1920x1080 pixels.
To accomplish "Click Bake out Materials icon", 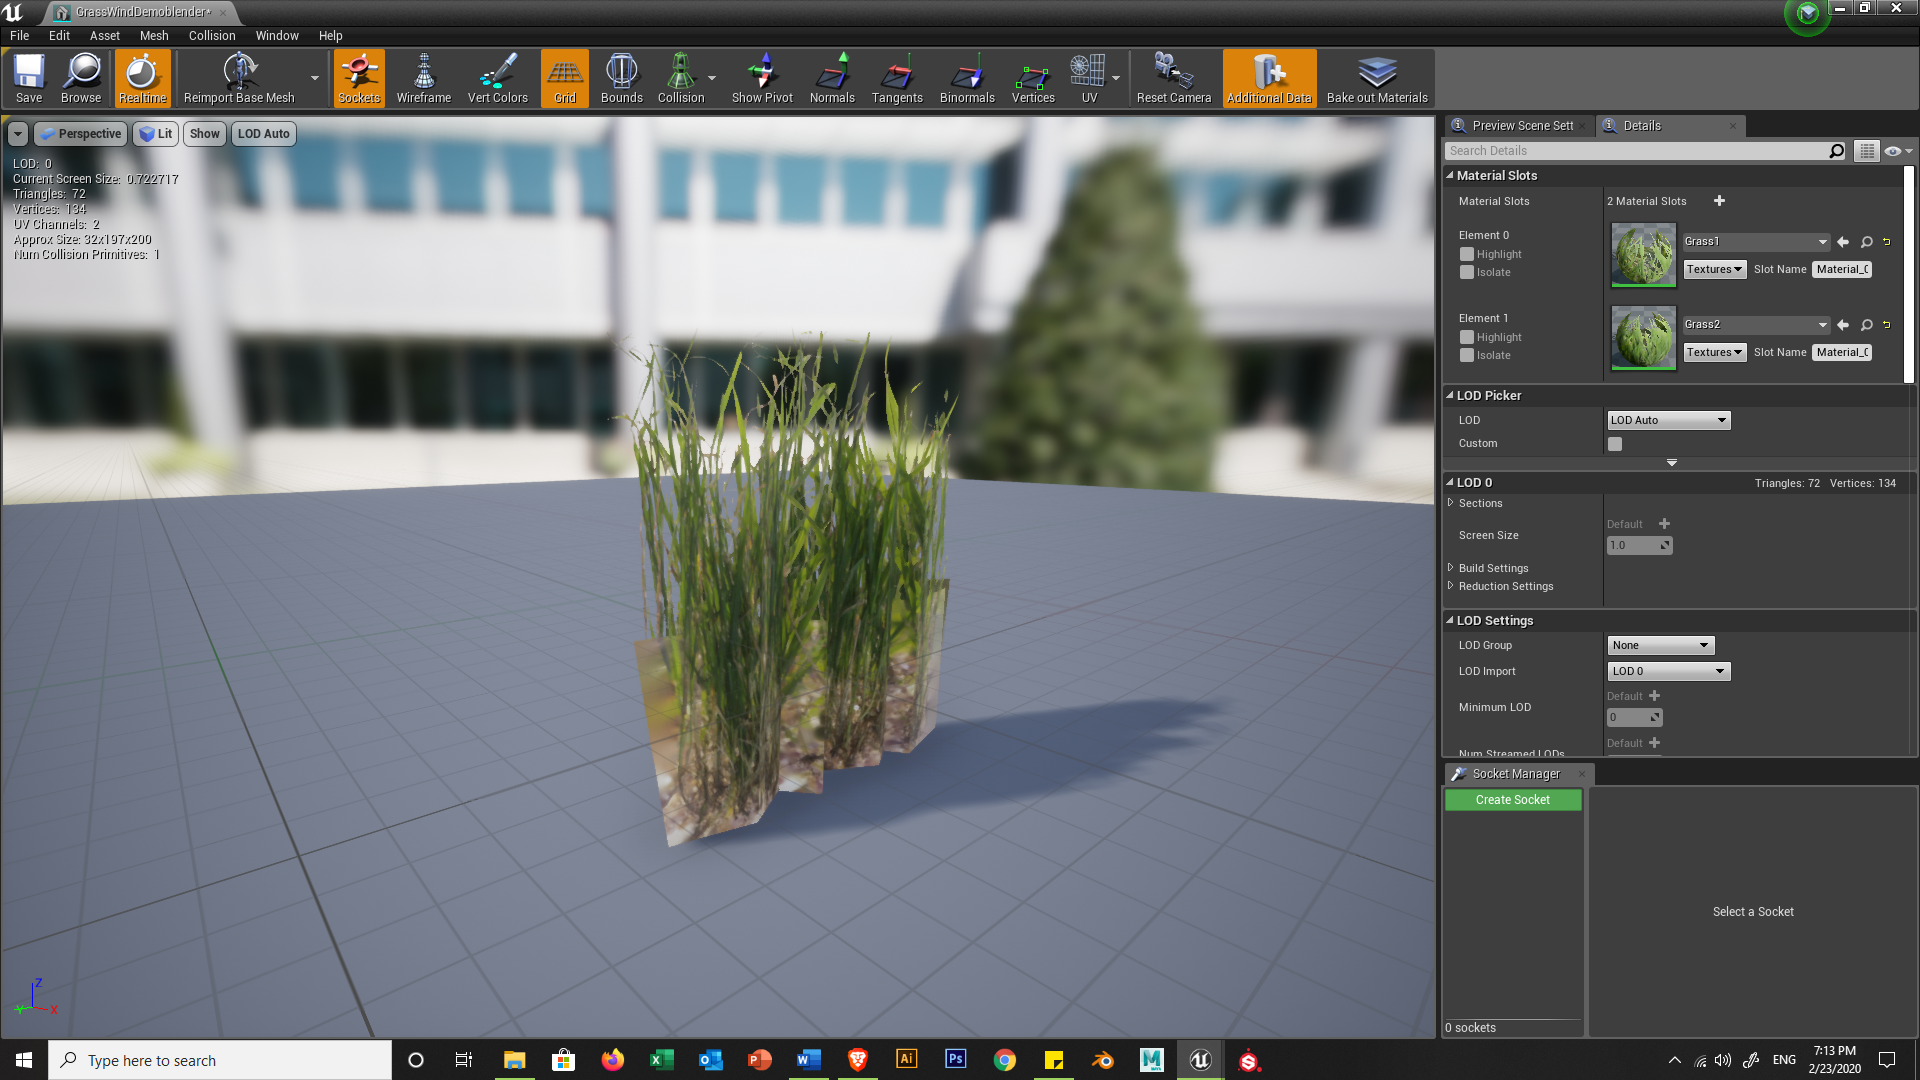I will 1376,78.
